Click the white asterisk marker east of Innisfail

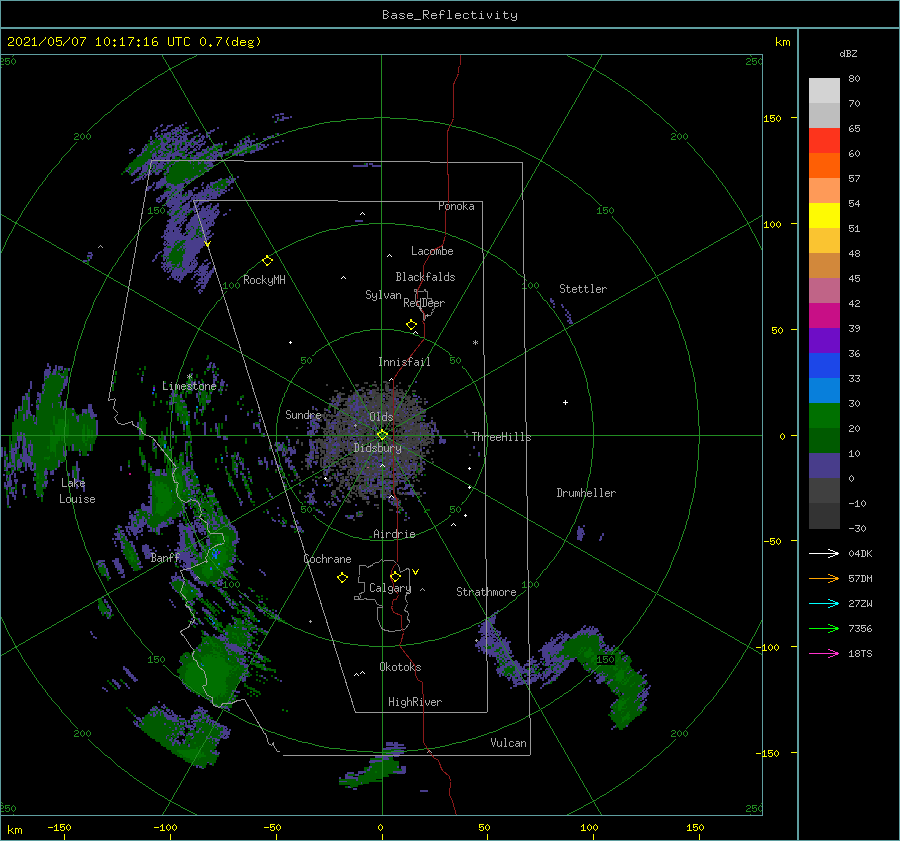click(475, 343)
